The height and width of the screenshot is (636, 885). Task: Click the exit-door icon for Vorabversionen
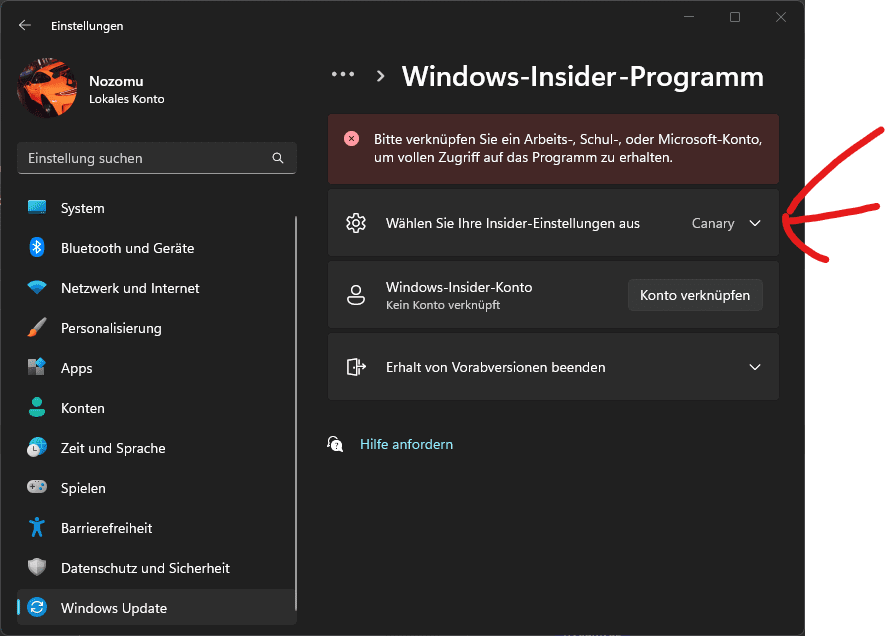(356, 367)
